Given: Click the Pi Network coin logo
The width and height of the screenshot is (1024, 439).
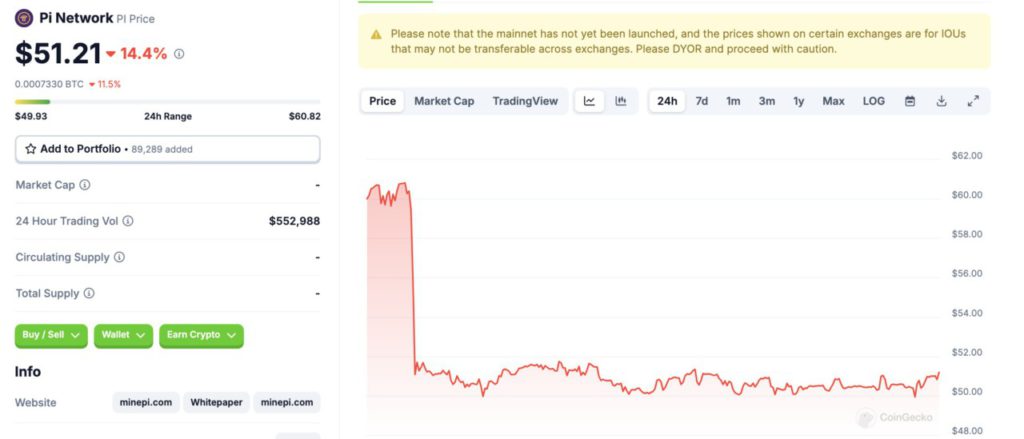Looking at the screenshot, I should pos(24,18).
